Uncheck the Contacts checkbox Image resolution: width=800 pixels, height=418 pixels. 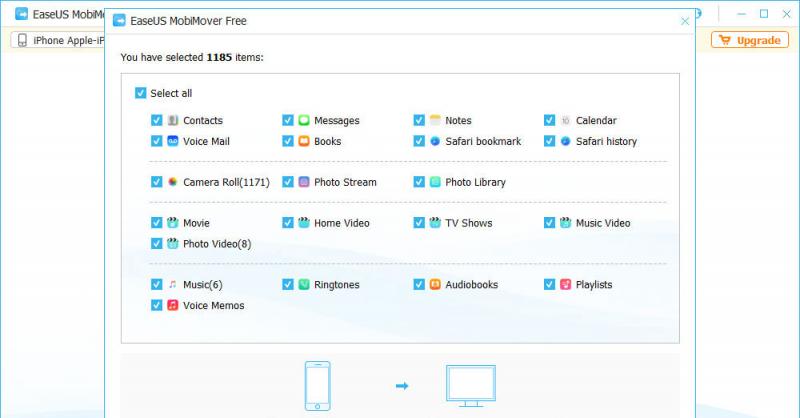(x=157, y=120)
